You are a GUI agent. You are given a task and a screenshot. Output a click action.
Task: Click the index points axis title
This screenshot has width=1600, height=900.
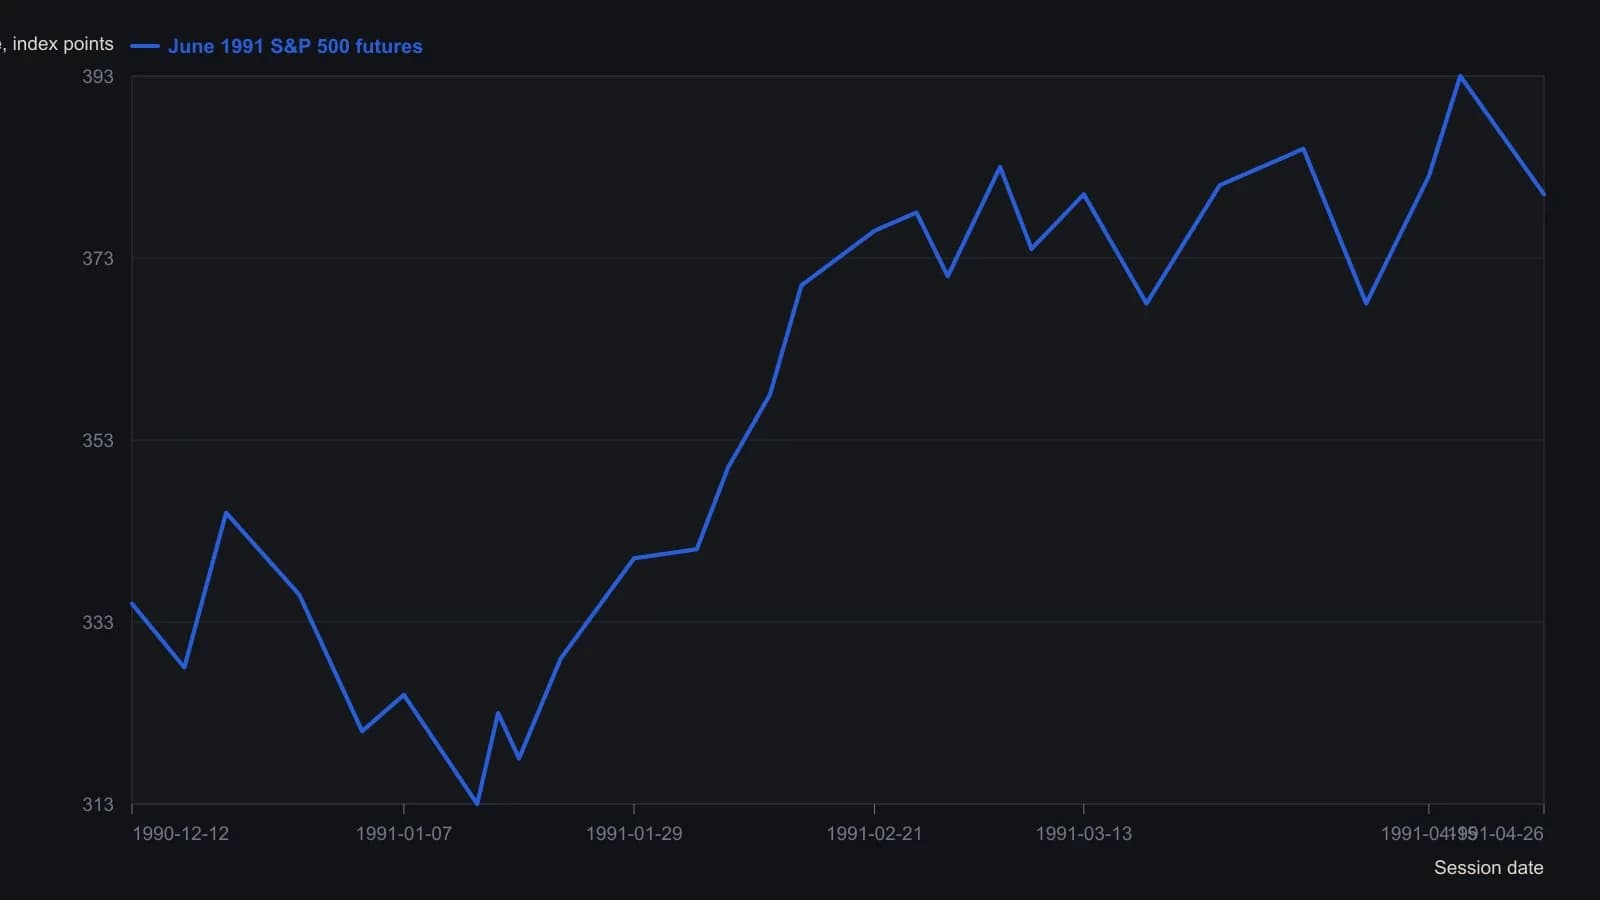pos(57,44)
